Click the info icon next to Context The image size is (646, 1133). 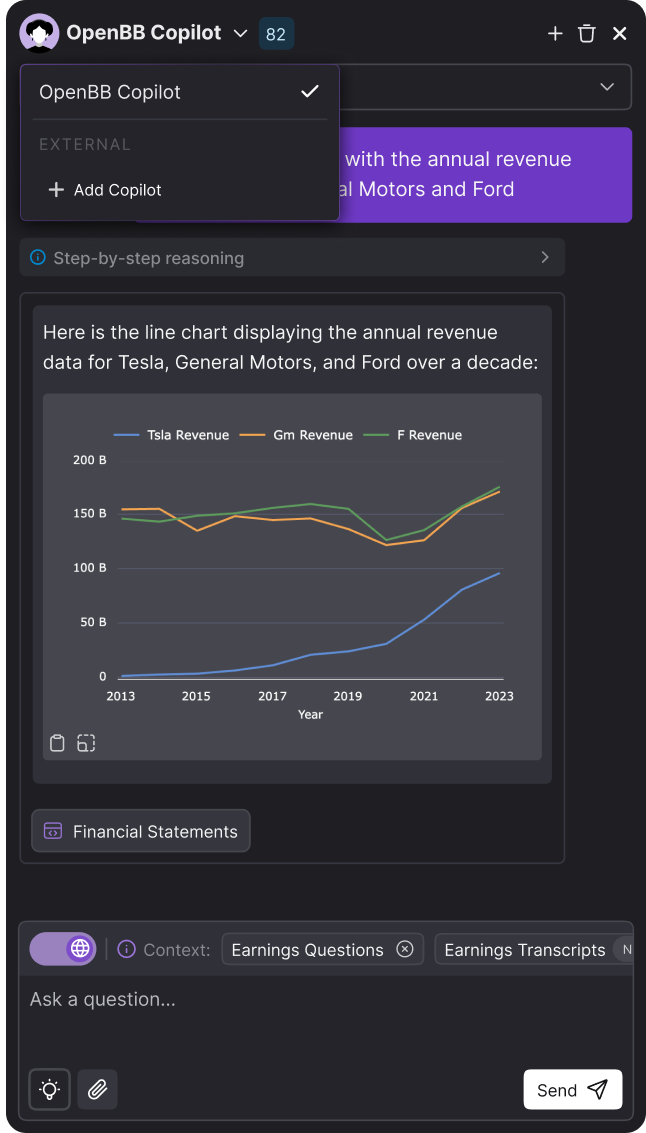pyautogui.click(x=126, y=949)
